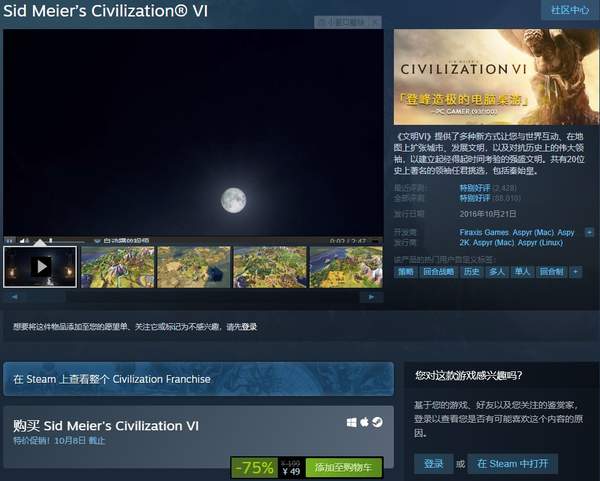Click the 请先登录 sign-in link

[x=241, y=327]
